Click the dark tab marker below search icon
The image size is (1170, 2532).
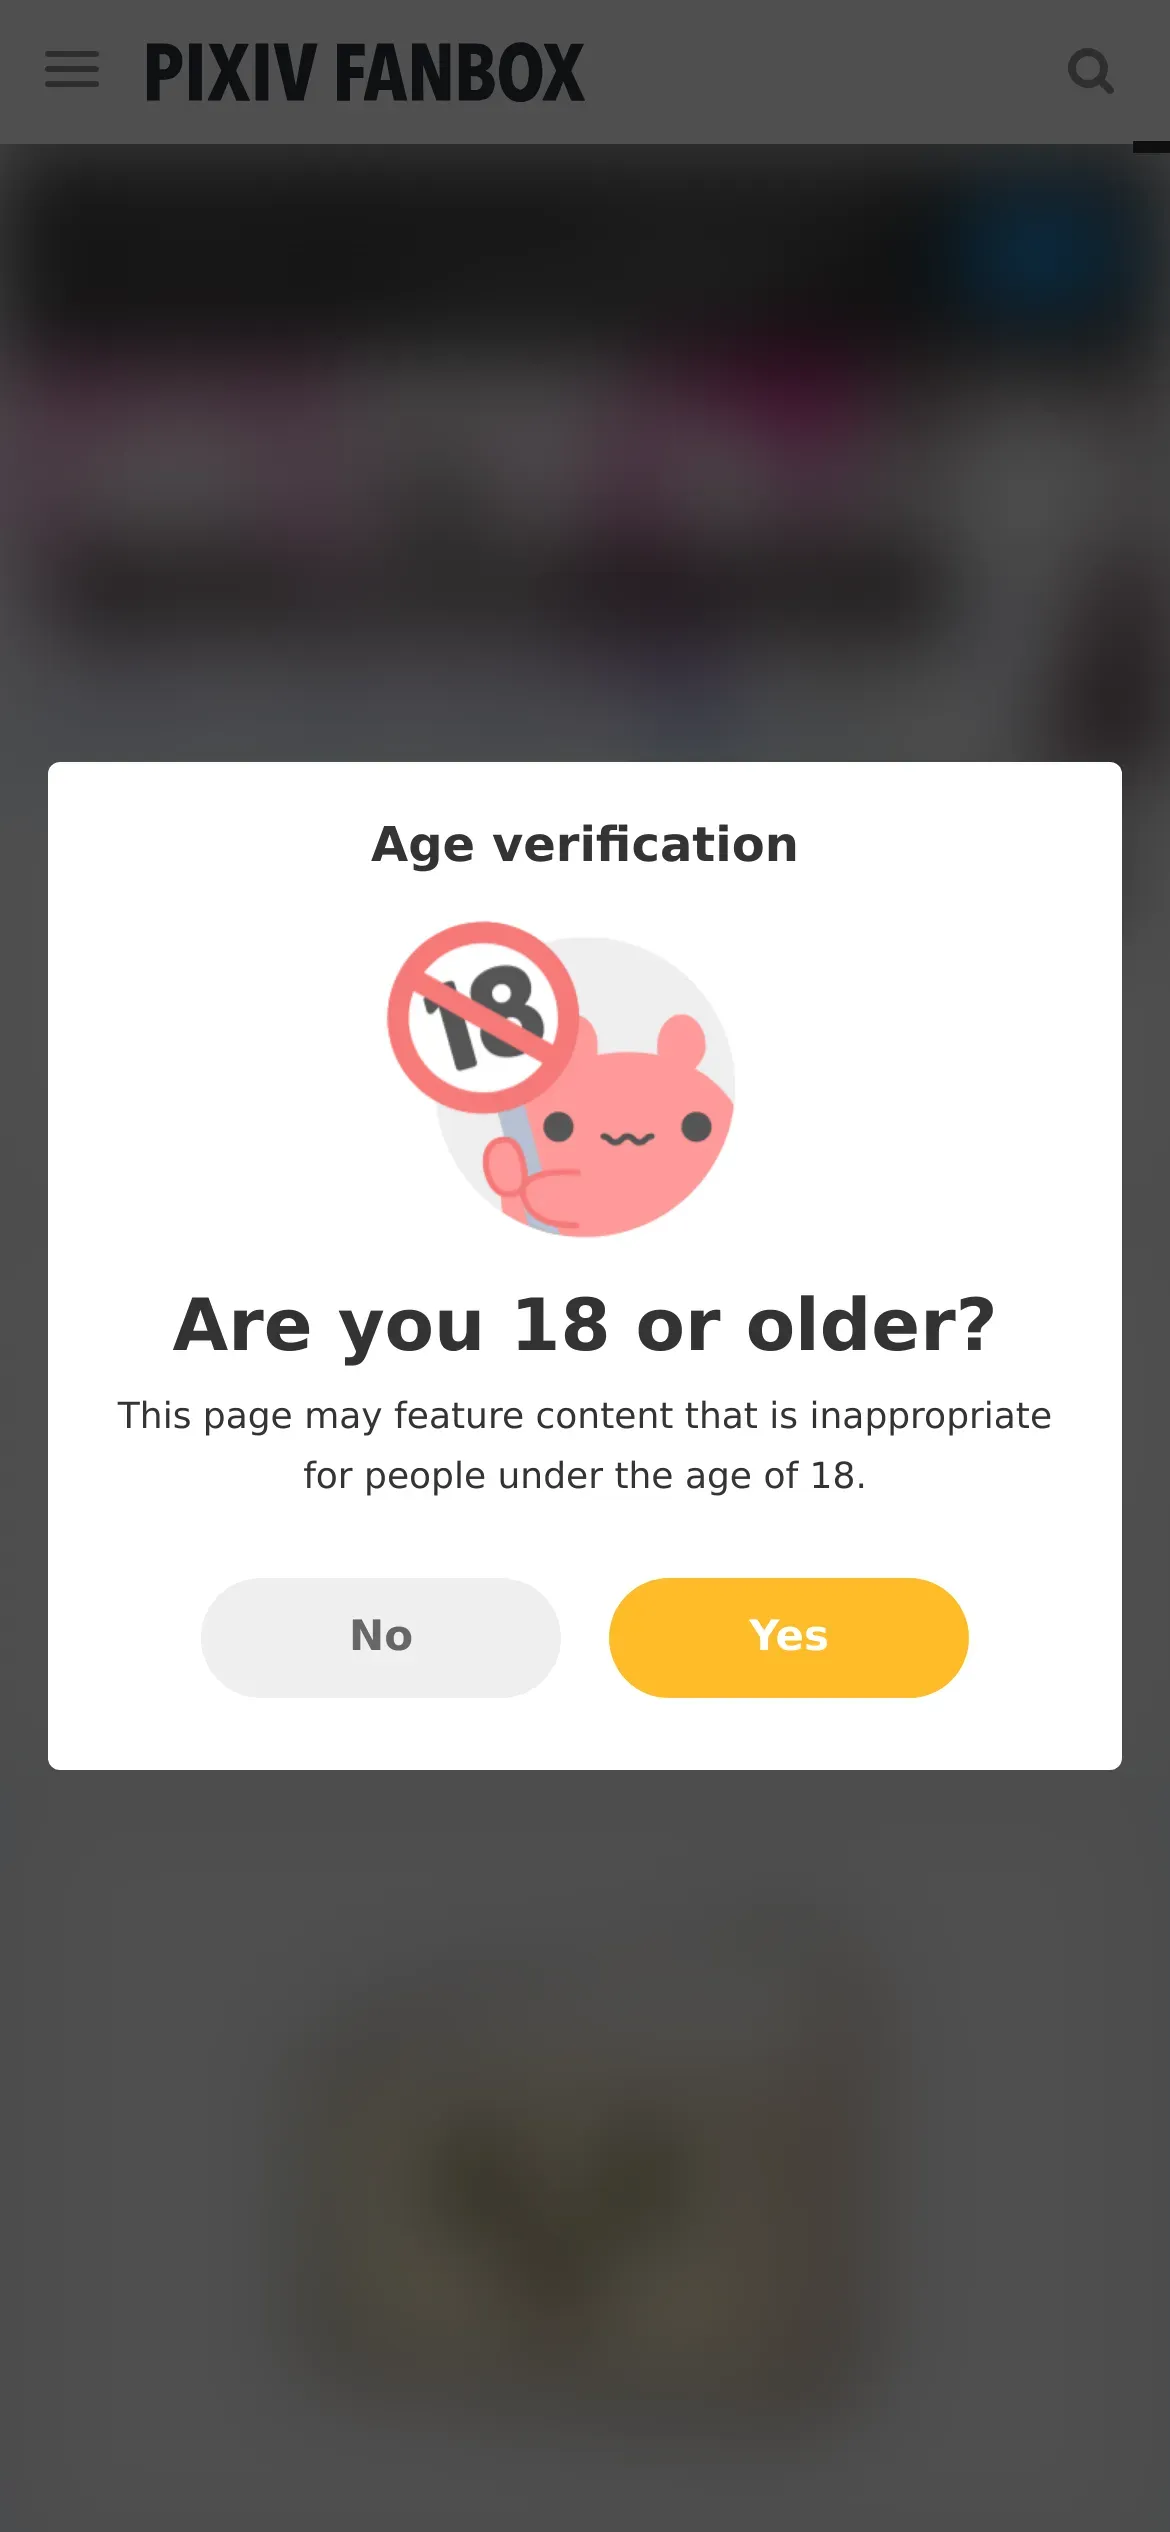pyautogui.click(x=1151, y=148)
